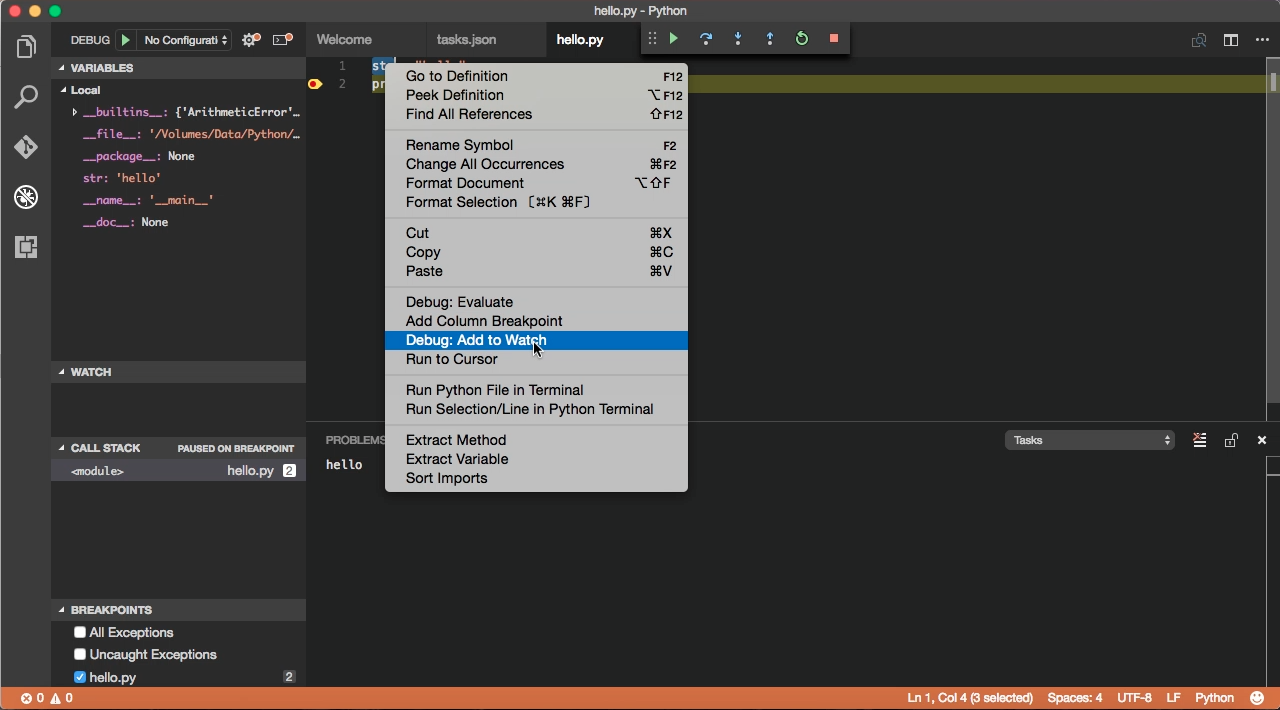1280x710 pixels.
Task: Open launch.json with the gear icon
Action: [251, 40]
